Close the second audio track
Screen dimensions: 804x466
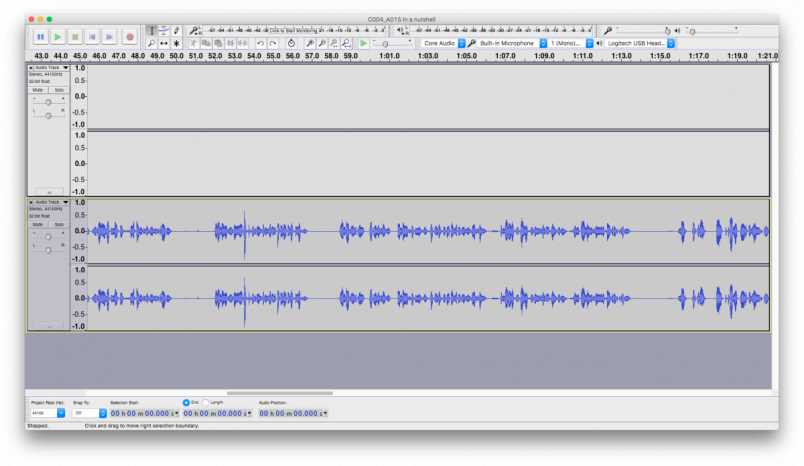point(31,202)
